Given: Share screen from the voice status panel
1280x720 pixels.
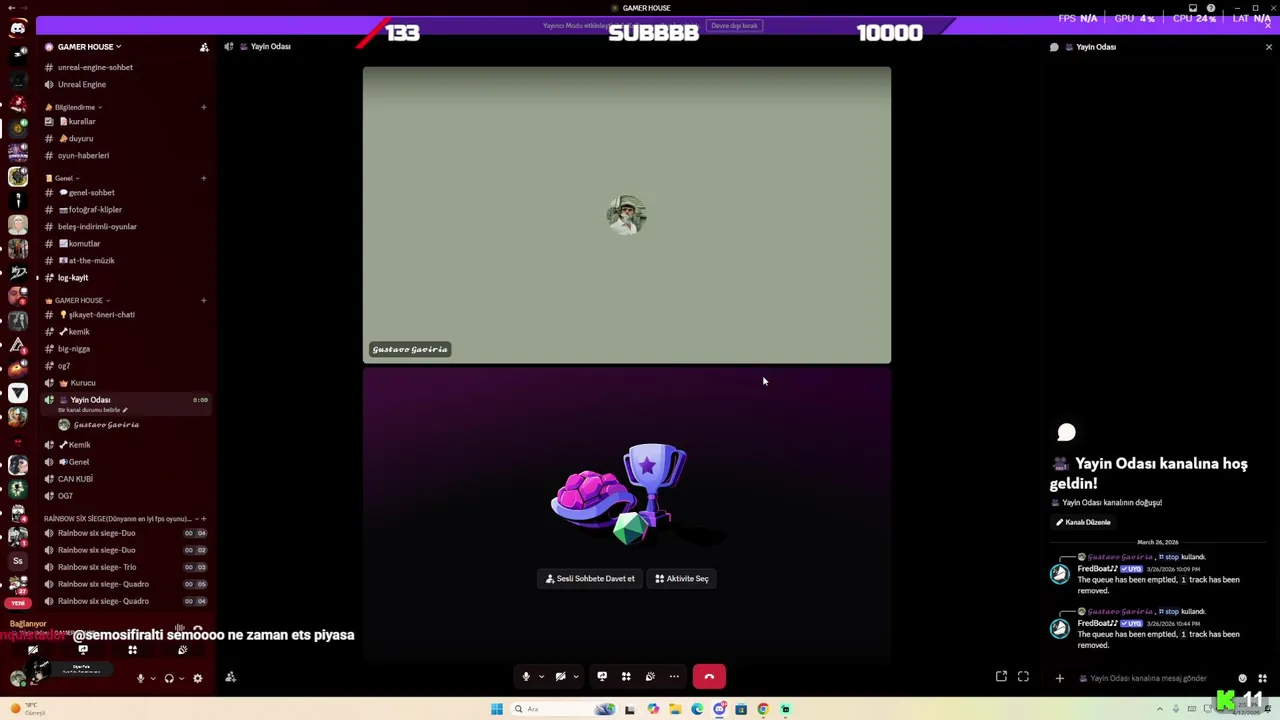Looking at the screenshot, I should pyautogui.click(x=83, y=650).
